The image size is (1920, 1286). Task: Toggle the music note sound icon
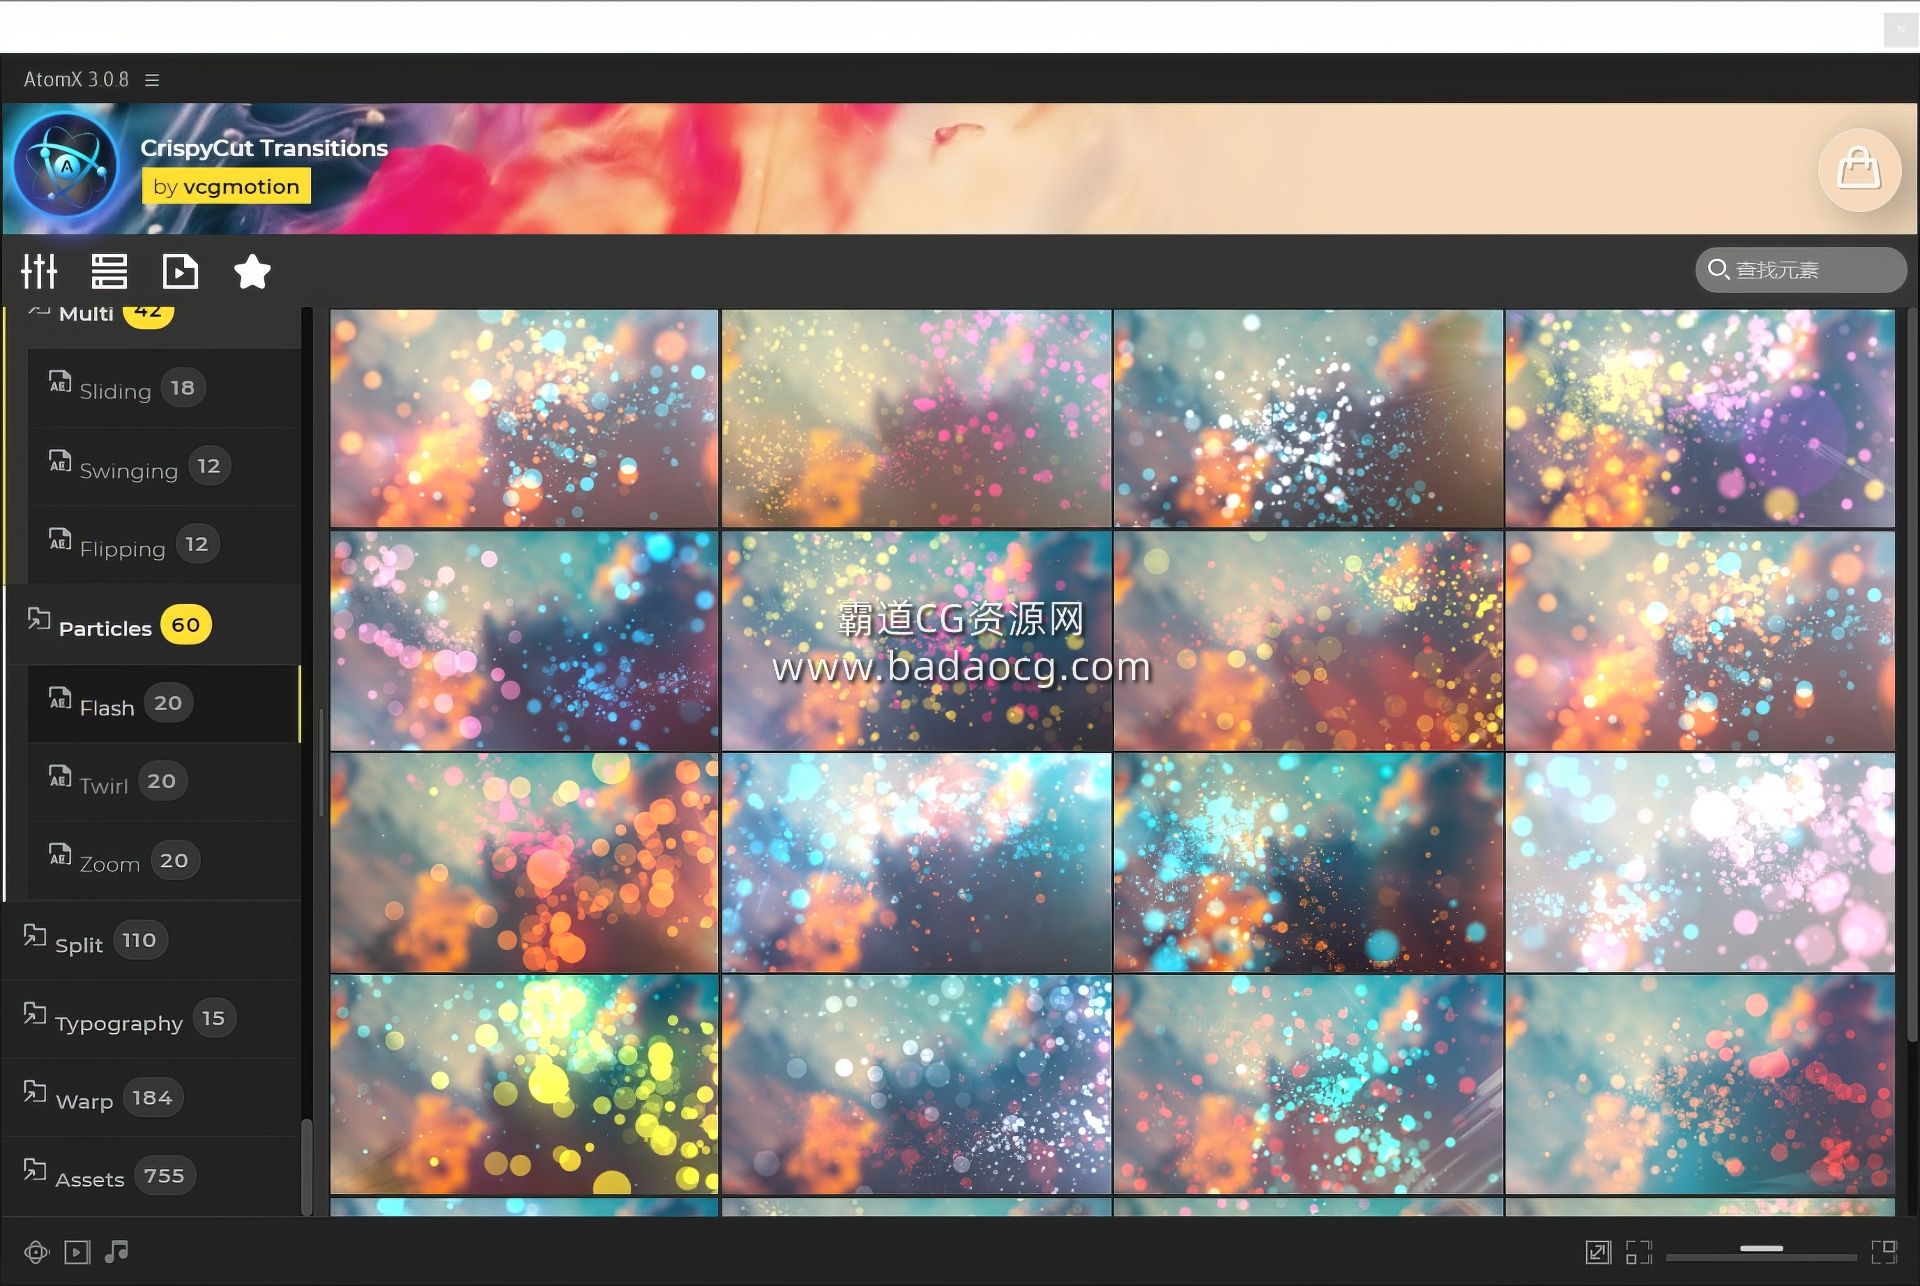(x=117, y=1251)
